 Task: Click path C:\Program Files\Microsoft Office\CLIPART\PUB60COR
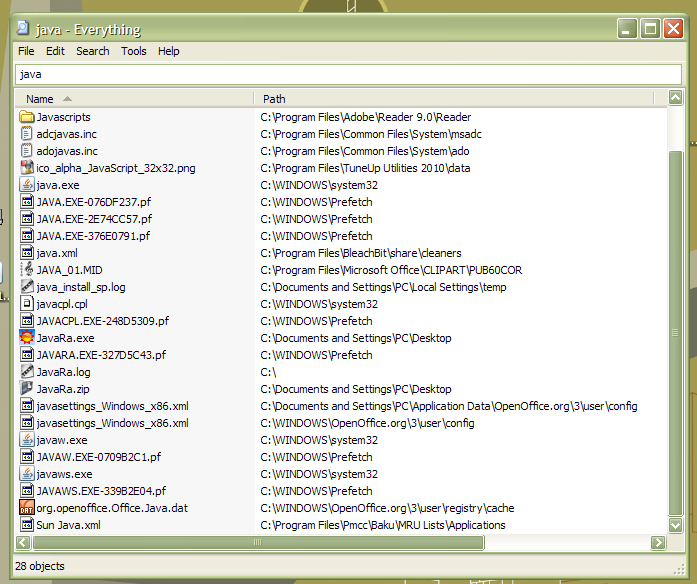[x=391, y=269]
